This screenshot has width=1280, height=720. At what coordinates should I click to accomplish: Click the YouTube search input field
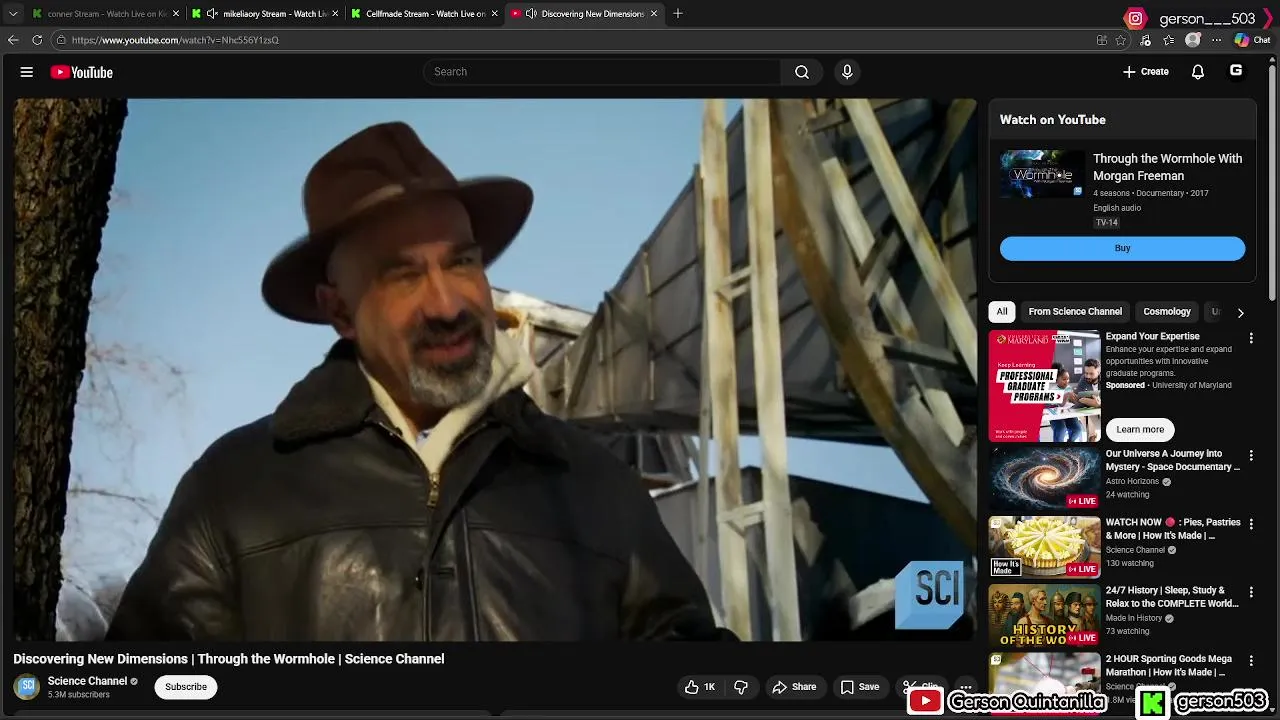602,72
